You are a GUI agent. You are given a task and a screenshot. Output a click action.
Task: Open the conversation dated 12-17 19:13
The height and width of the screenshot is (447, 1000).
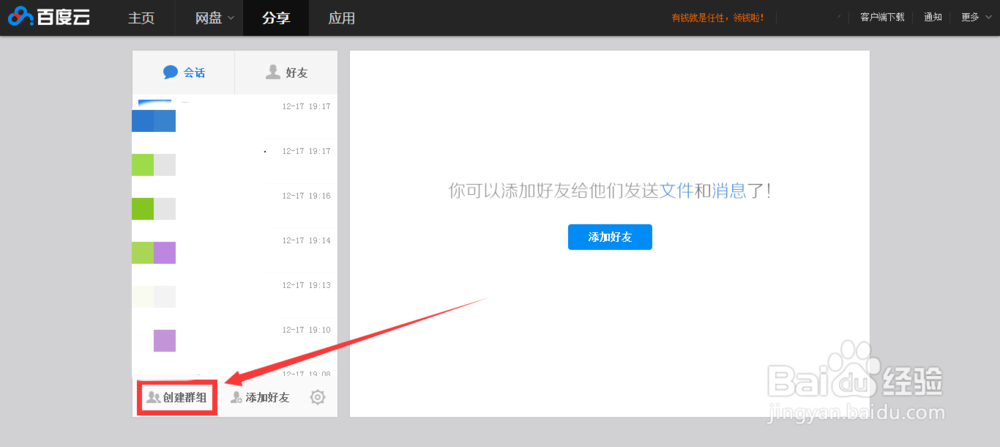[235, 295]
